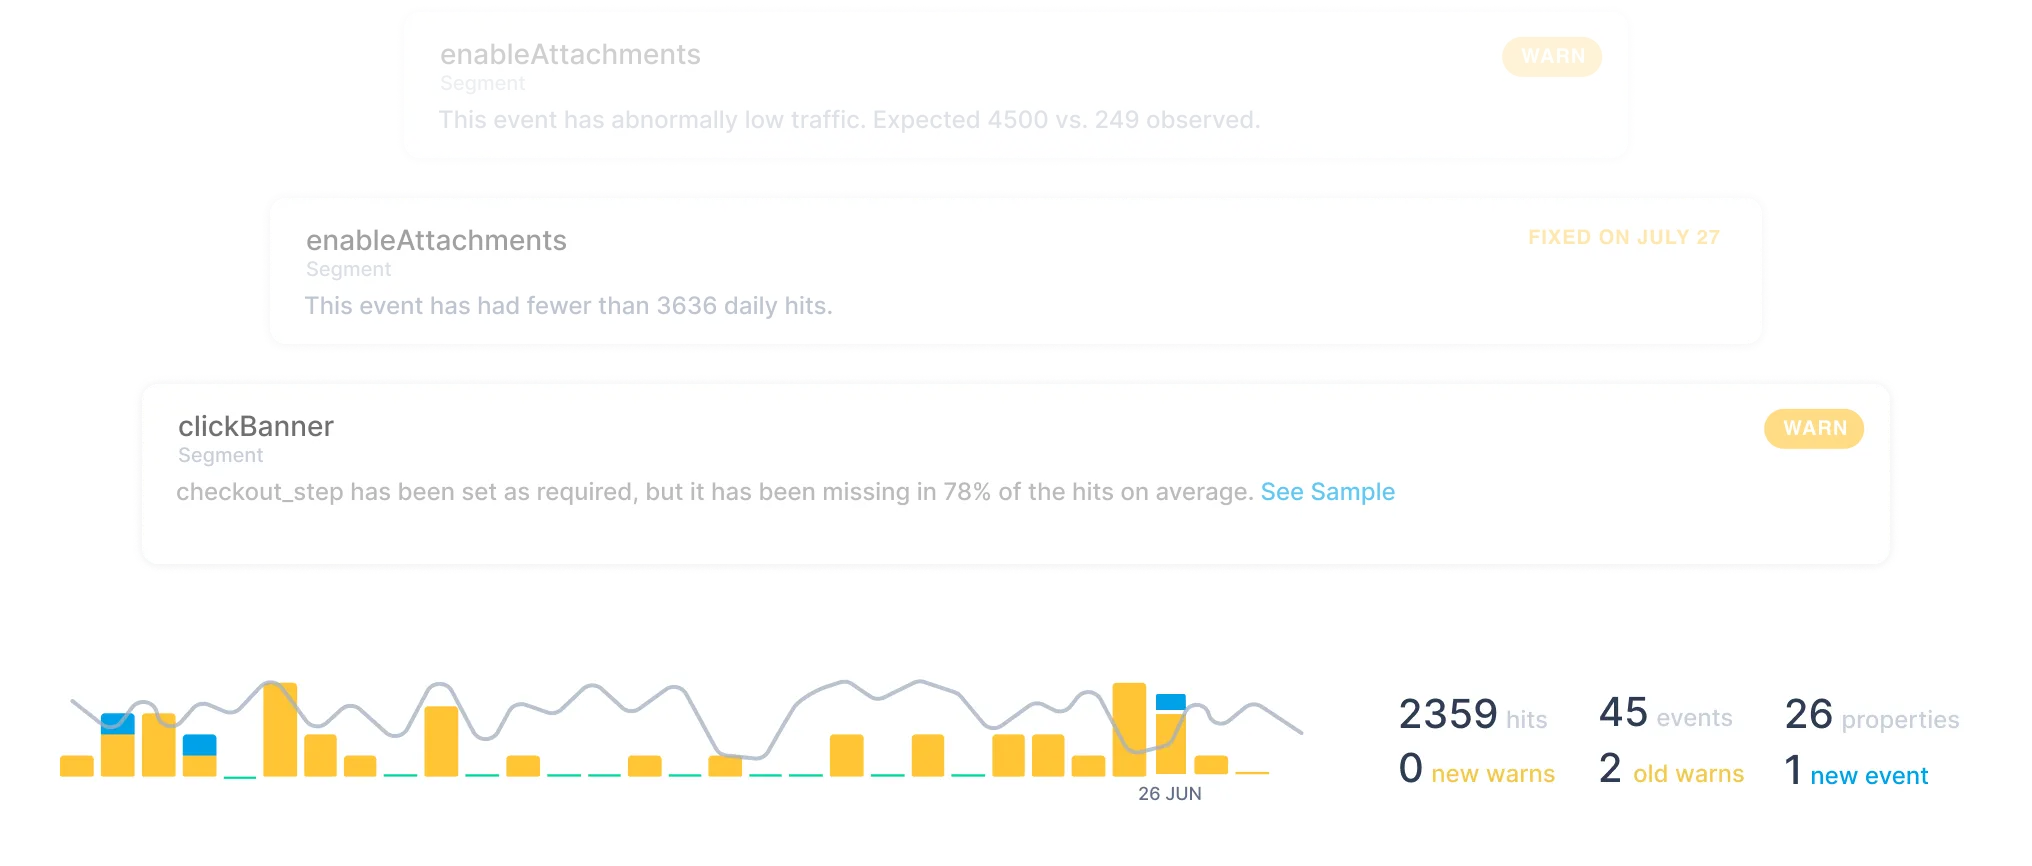Toggle the 1 new event indicator
The width and height of the screenshot is (2032, 866).
pos(1856,769)
